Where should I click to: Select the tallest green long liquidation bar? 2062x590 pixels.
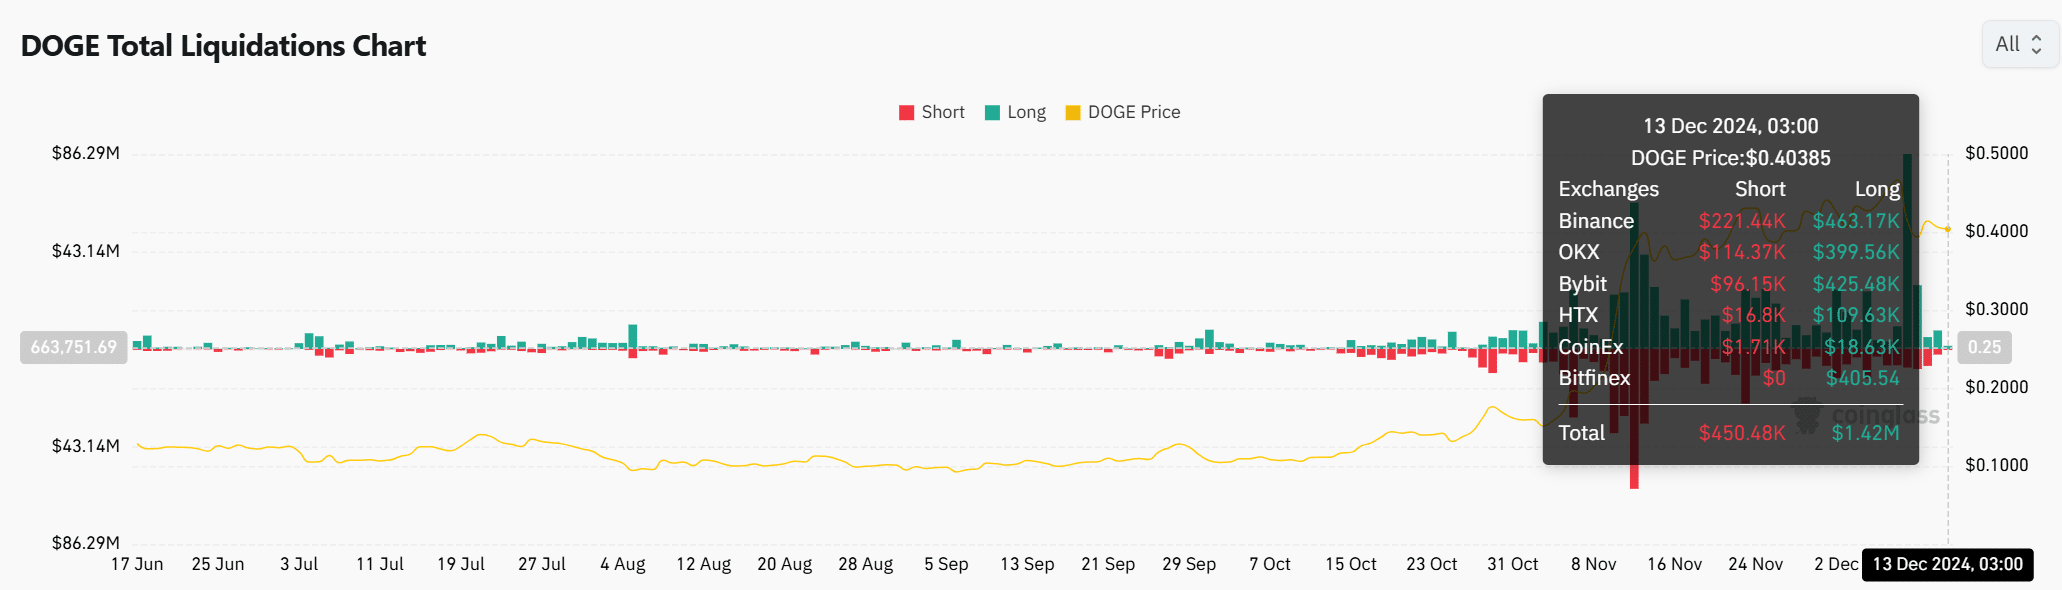(1908, 250)
